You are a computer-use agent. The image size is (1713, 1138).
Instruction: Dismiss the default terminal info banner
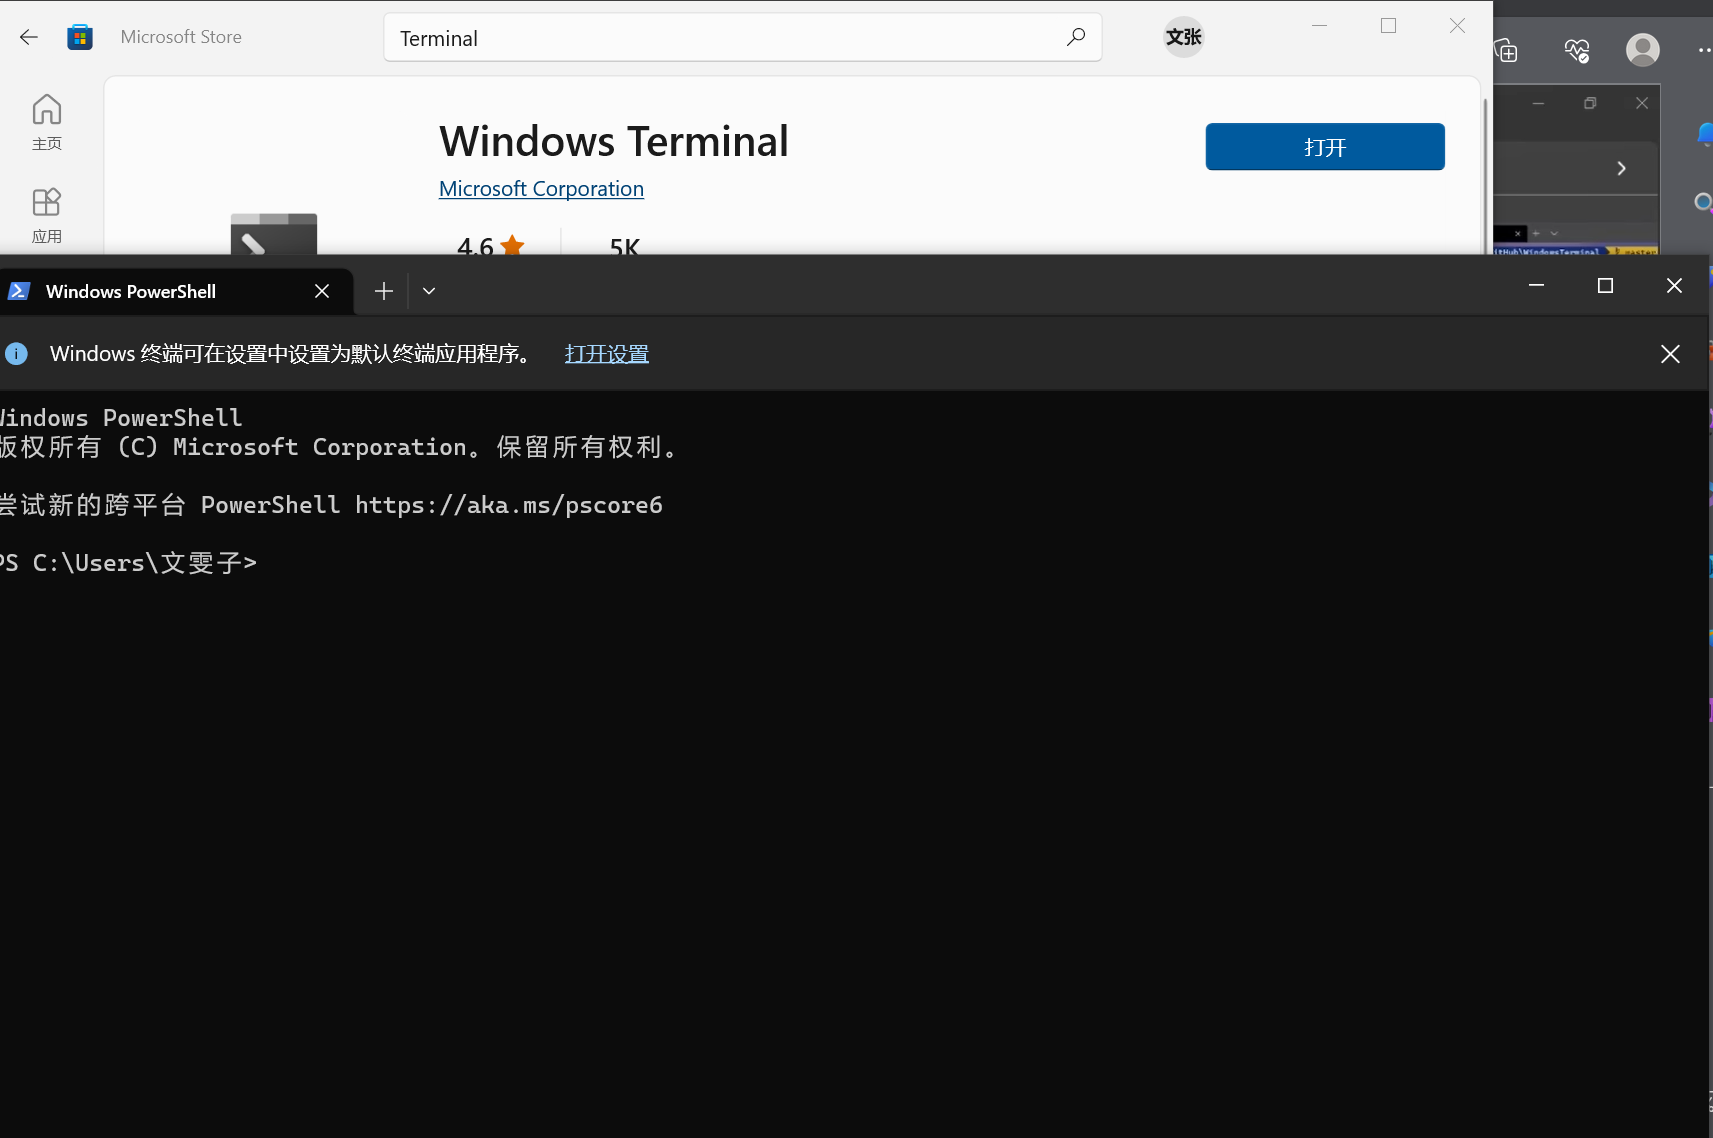pyautogui.click(x=1670, y=354)
